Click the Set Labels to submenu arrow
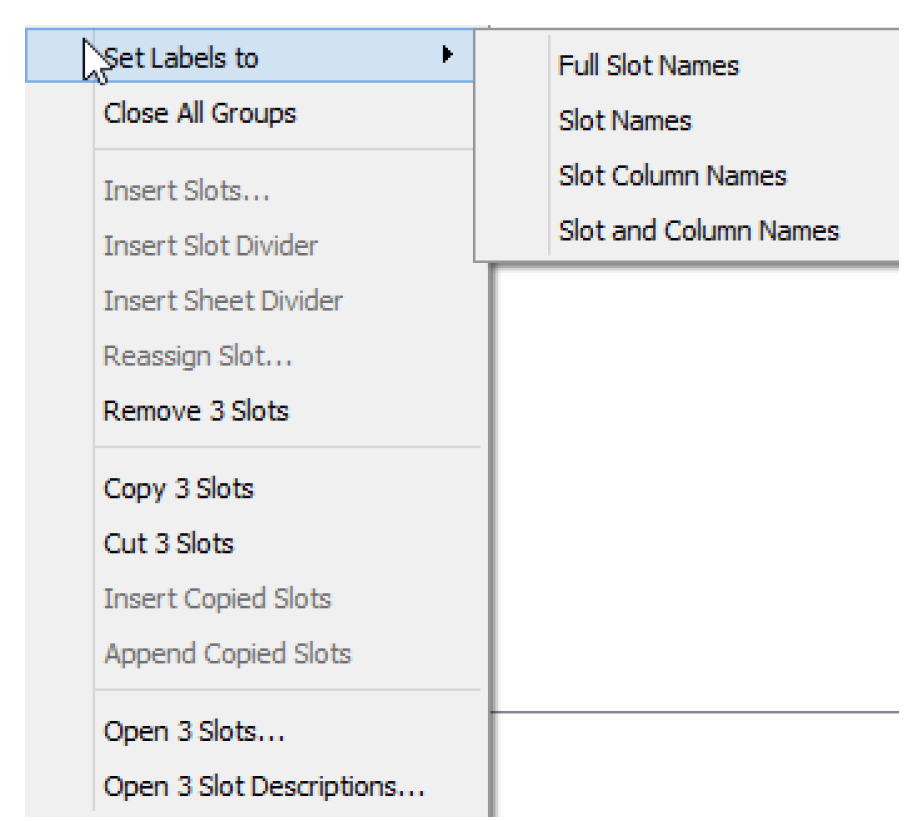The width and height of the screenshot is (905, 821). (x=447, y=54)
